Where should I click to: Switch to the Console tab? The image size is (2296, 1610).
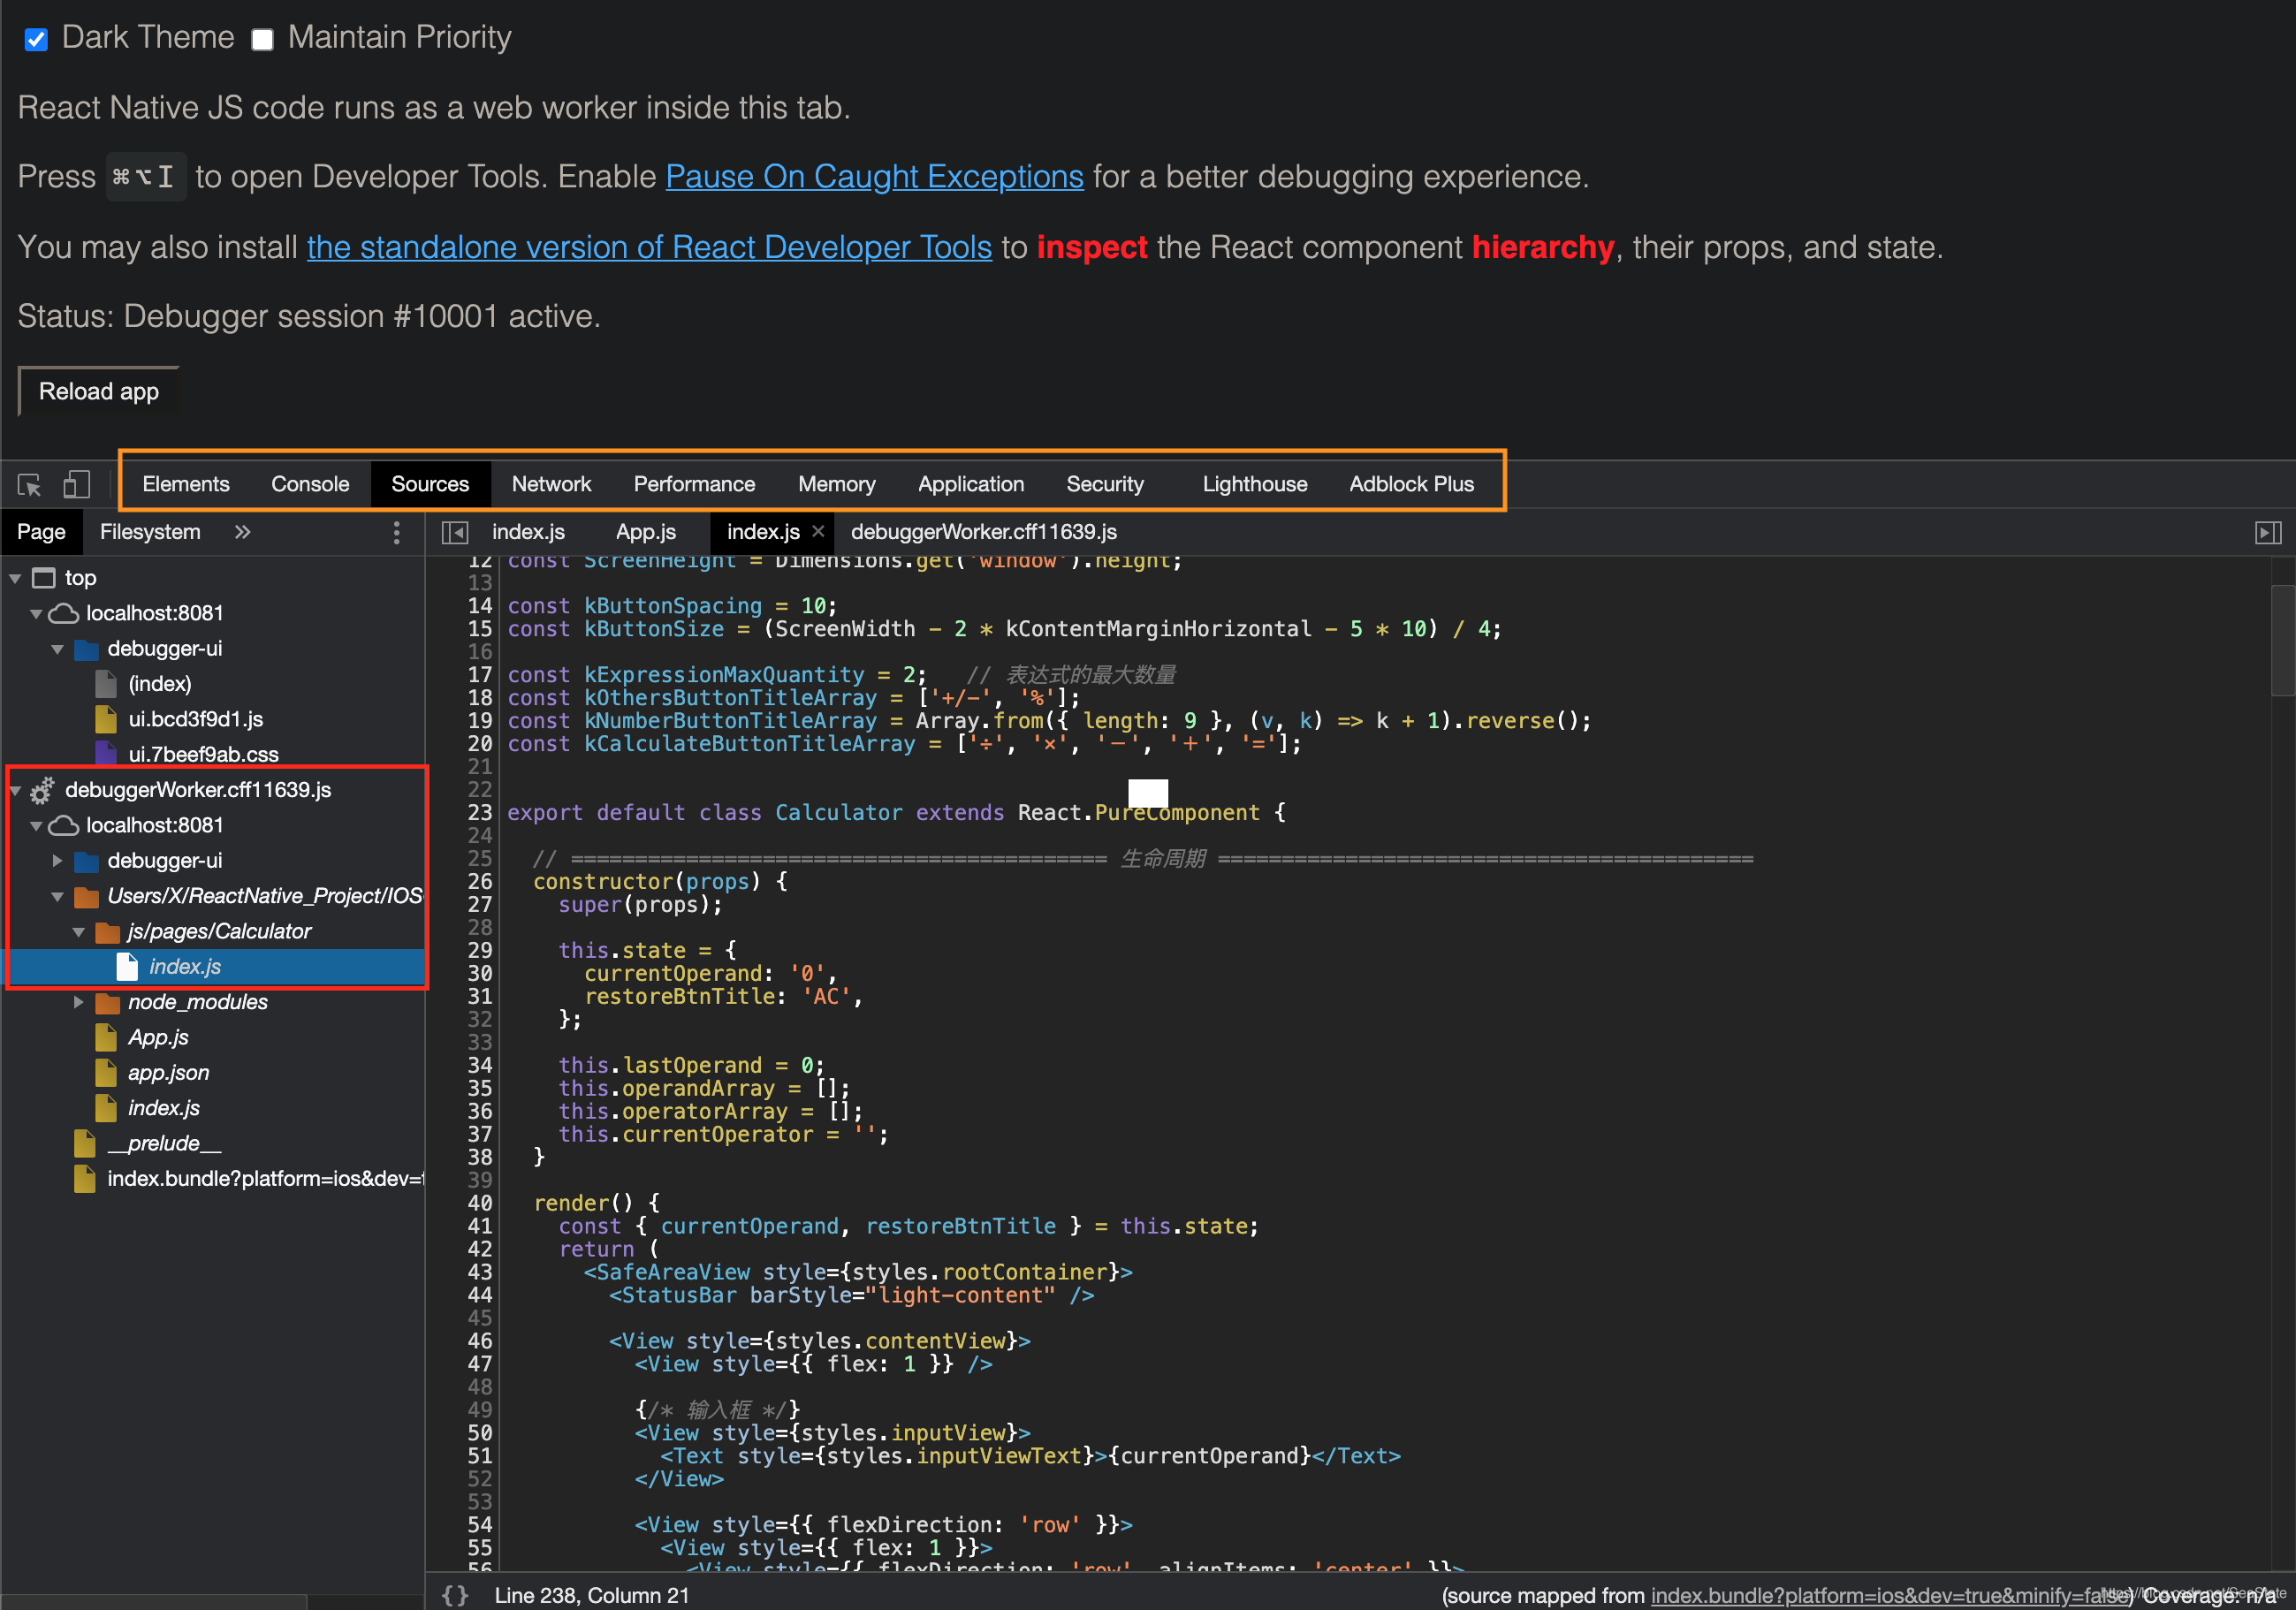click(310, 485)
